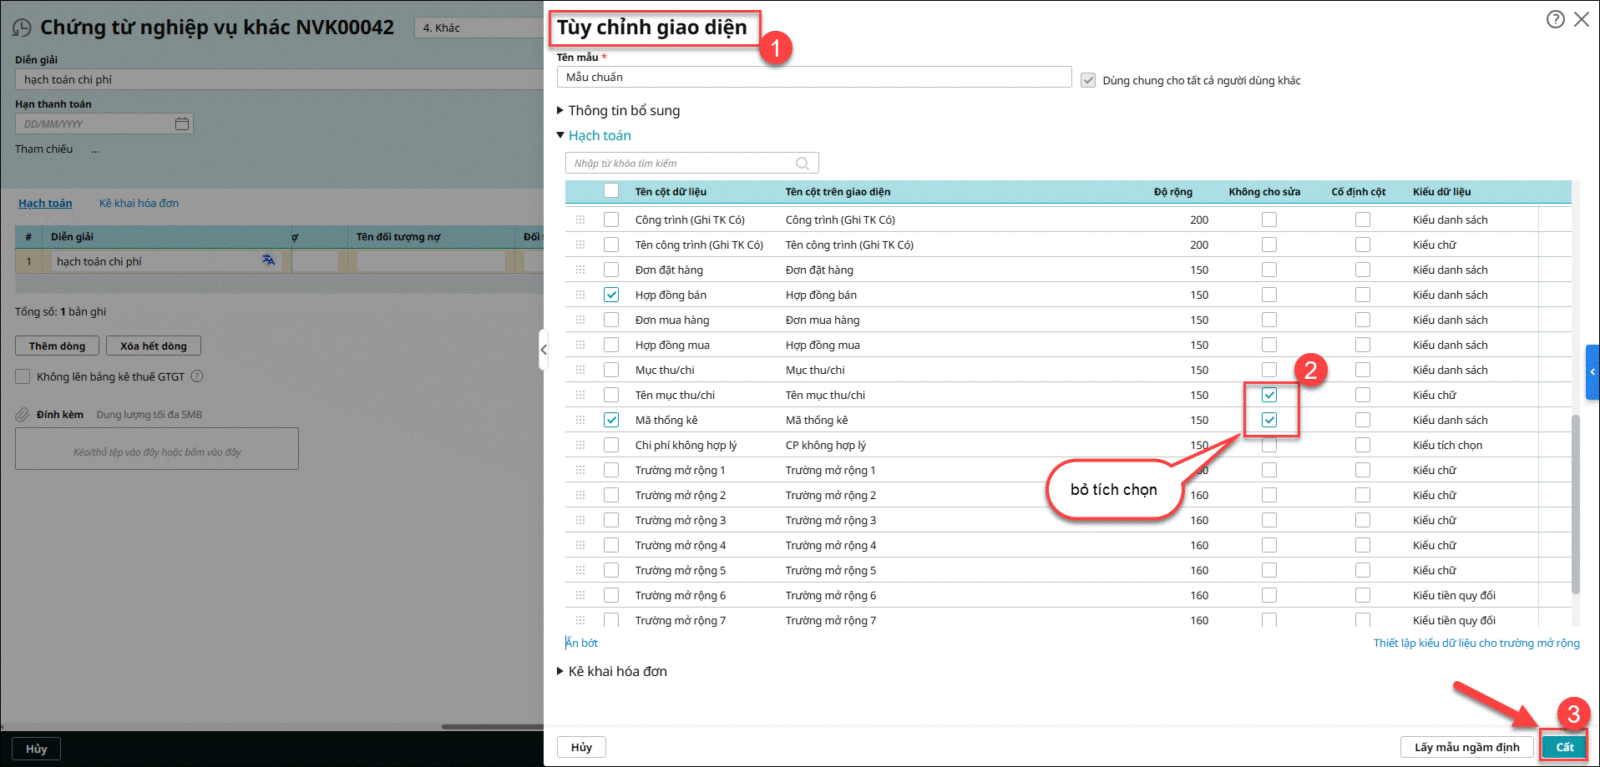Screen dimensions: 1600x767
Task: Open Thiết lập kiểu dữ liệu cho trường mở rộng link
Action: (x=1476, y=643)
